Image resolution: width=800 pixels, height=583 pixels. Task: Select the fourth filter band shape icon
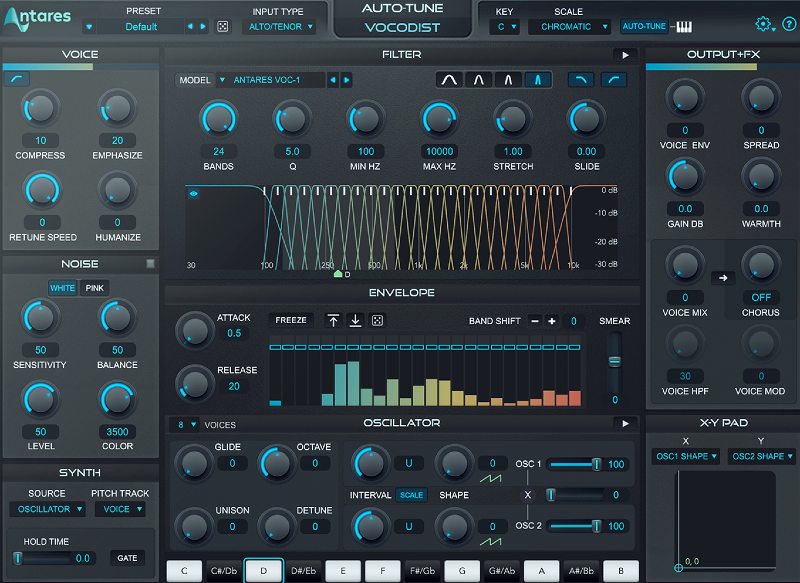click(536, 78)
